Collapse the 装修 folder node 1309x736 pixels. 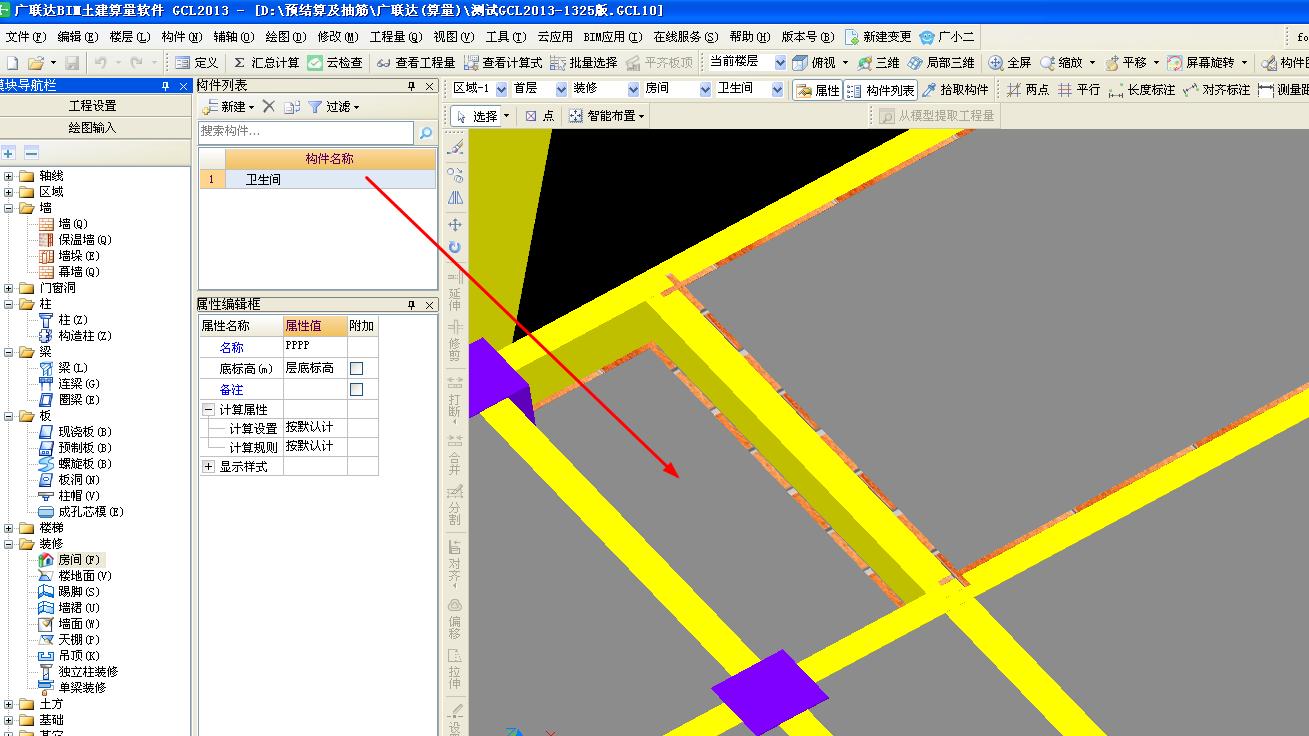9,544
